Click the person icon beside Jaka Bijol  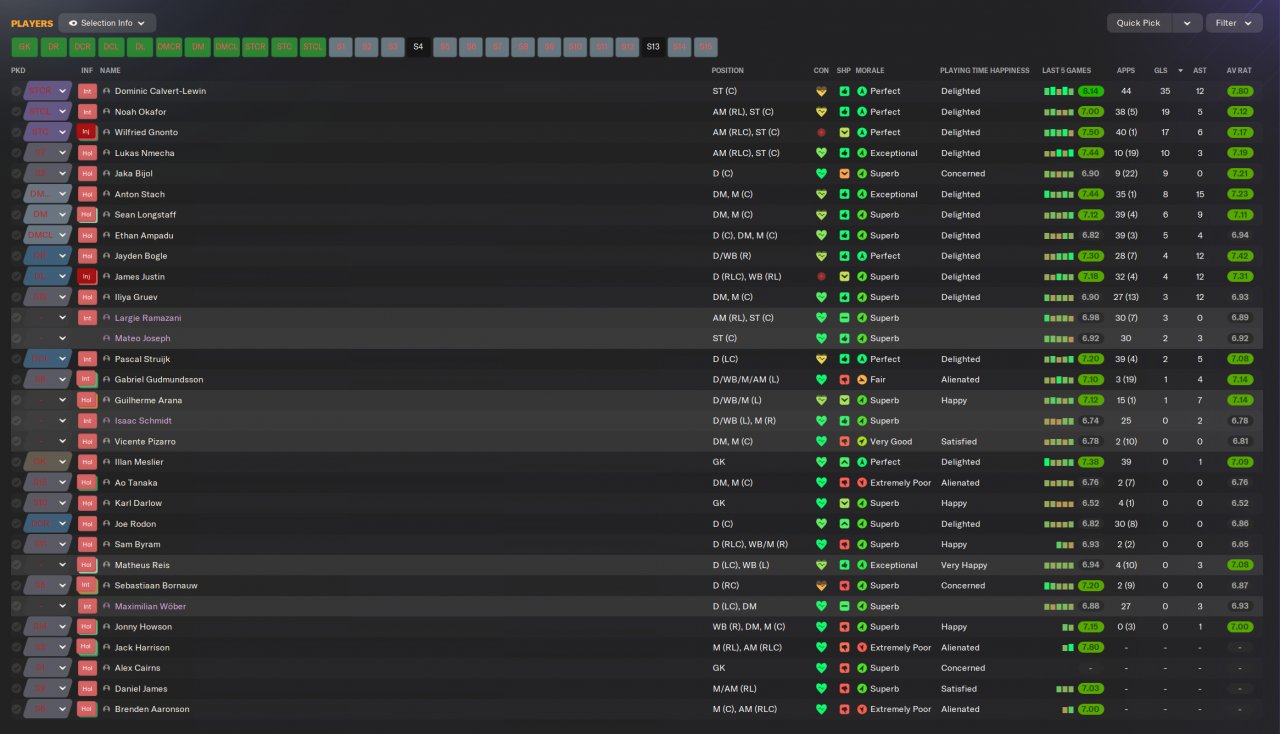(x=107, y=174)
